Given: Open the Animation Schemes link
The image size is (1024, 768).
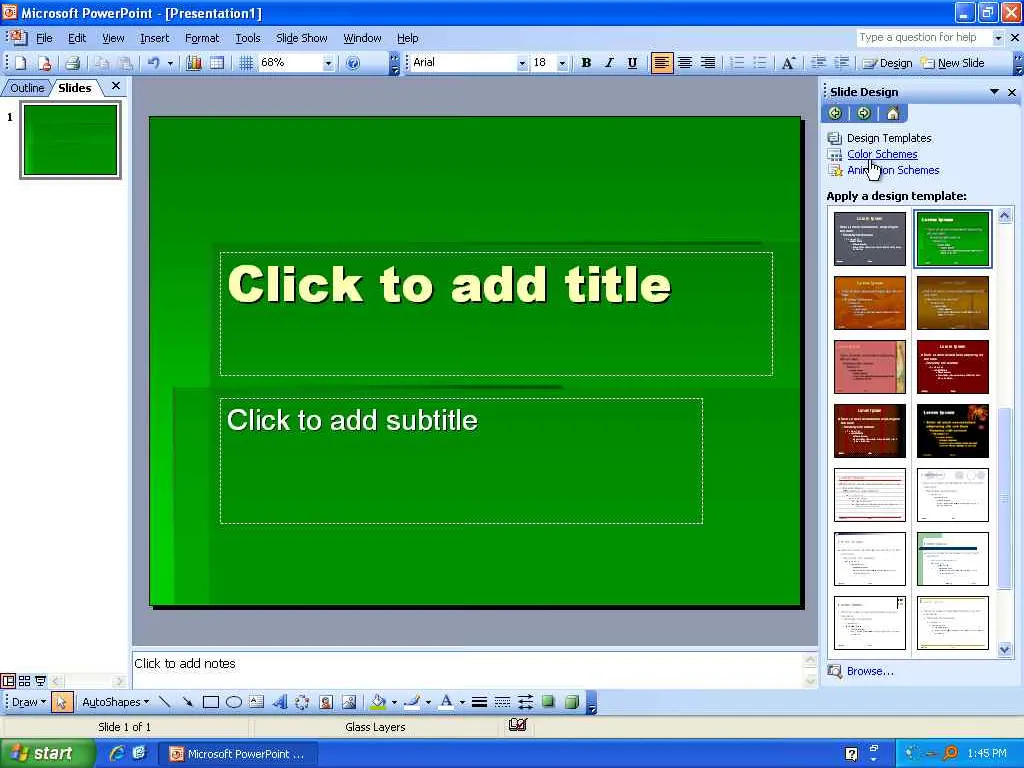Looking at the screenshot, I should 893,170.
